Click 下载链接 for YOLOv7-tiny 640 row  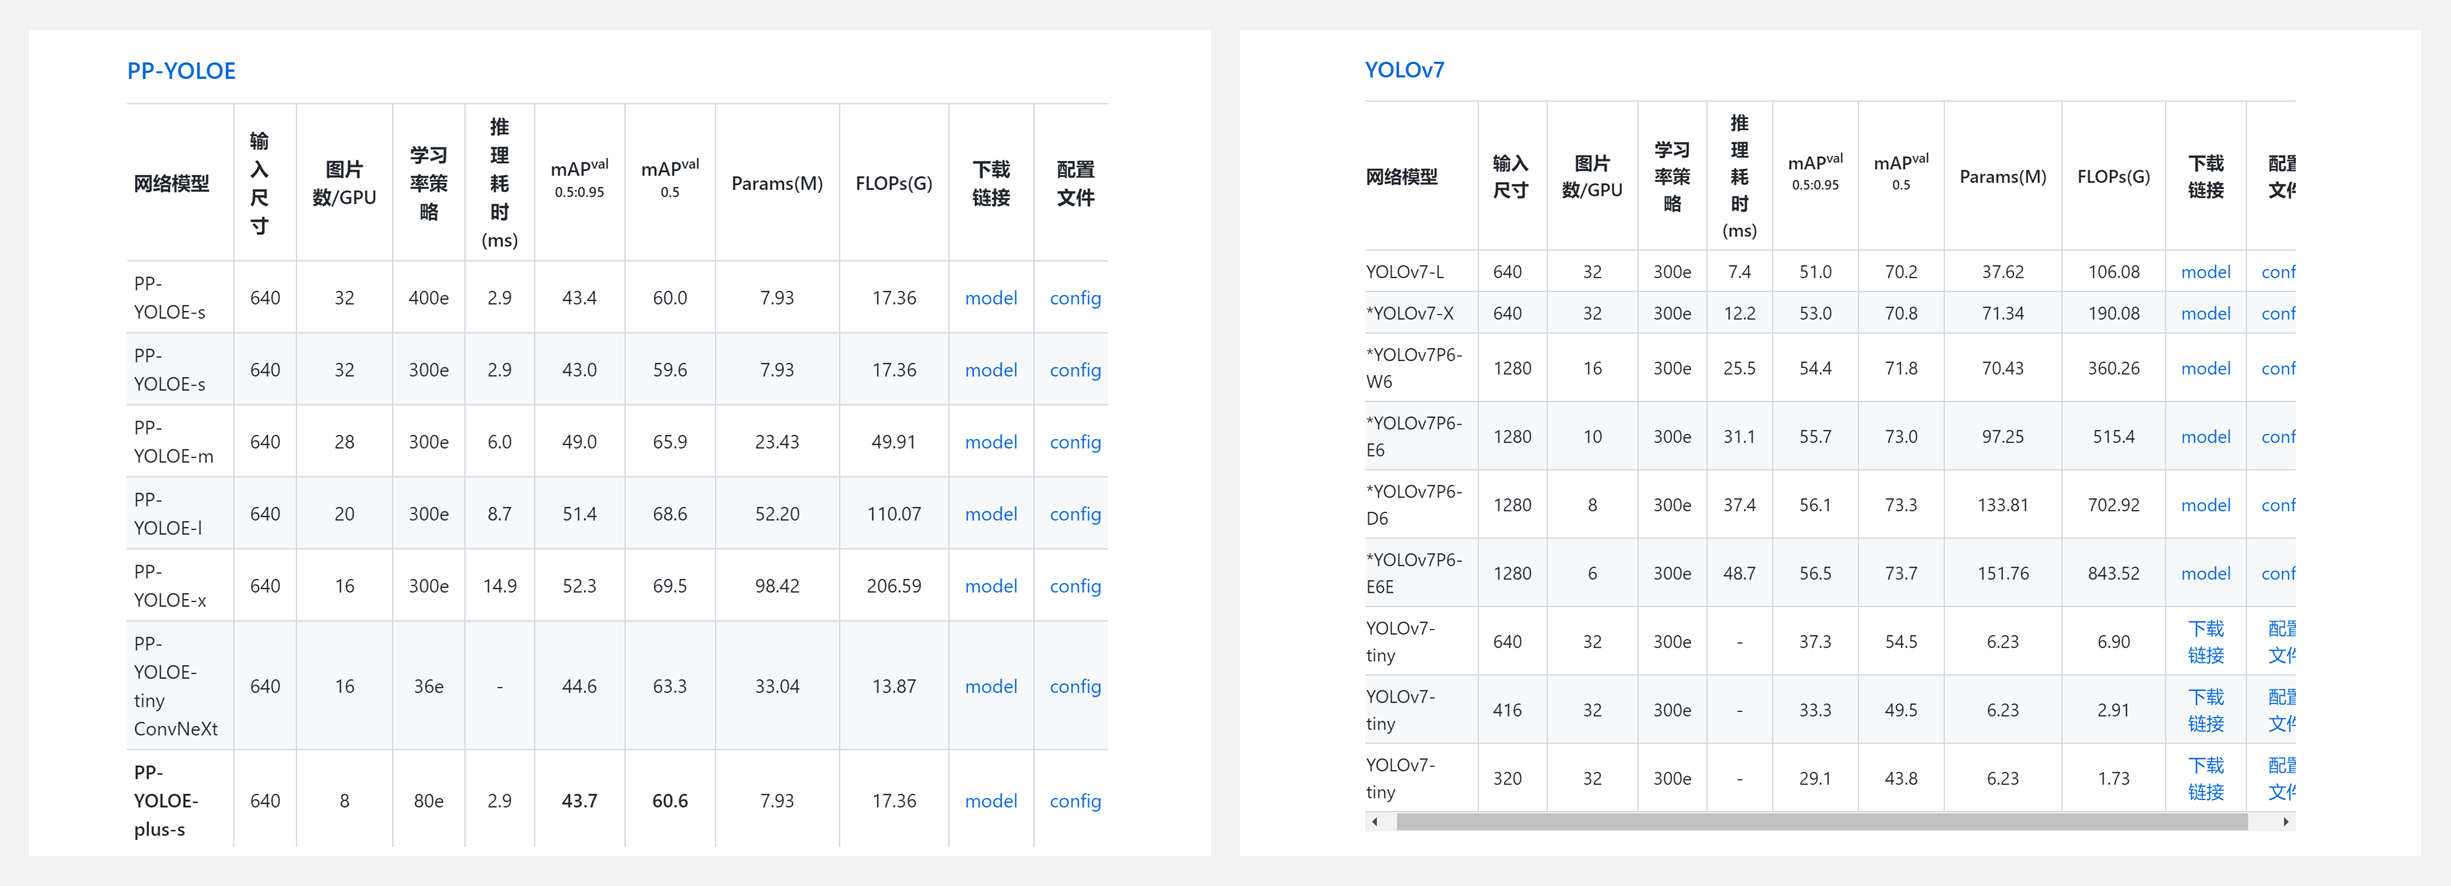coord(2205,642)
